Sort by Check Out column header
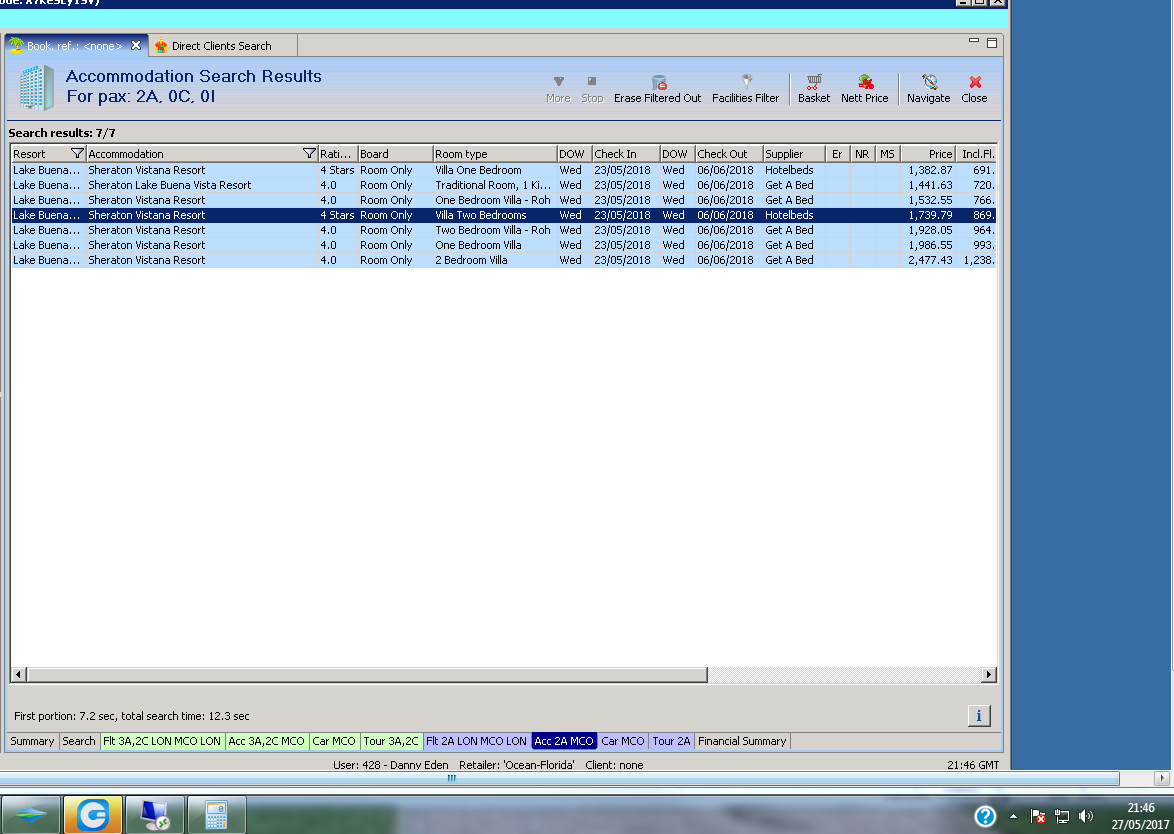Image resolution: width=1174 pixels, height=834 pixels. pyautogui.click(x=729, y=153)
